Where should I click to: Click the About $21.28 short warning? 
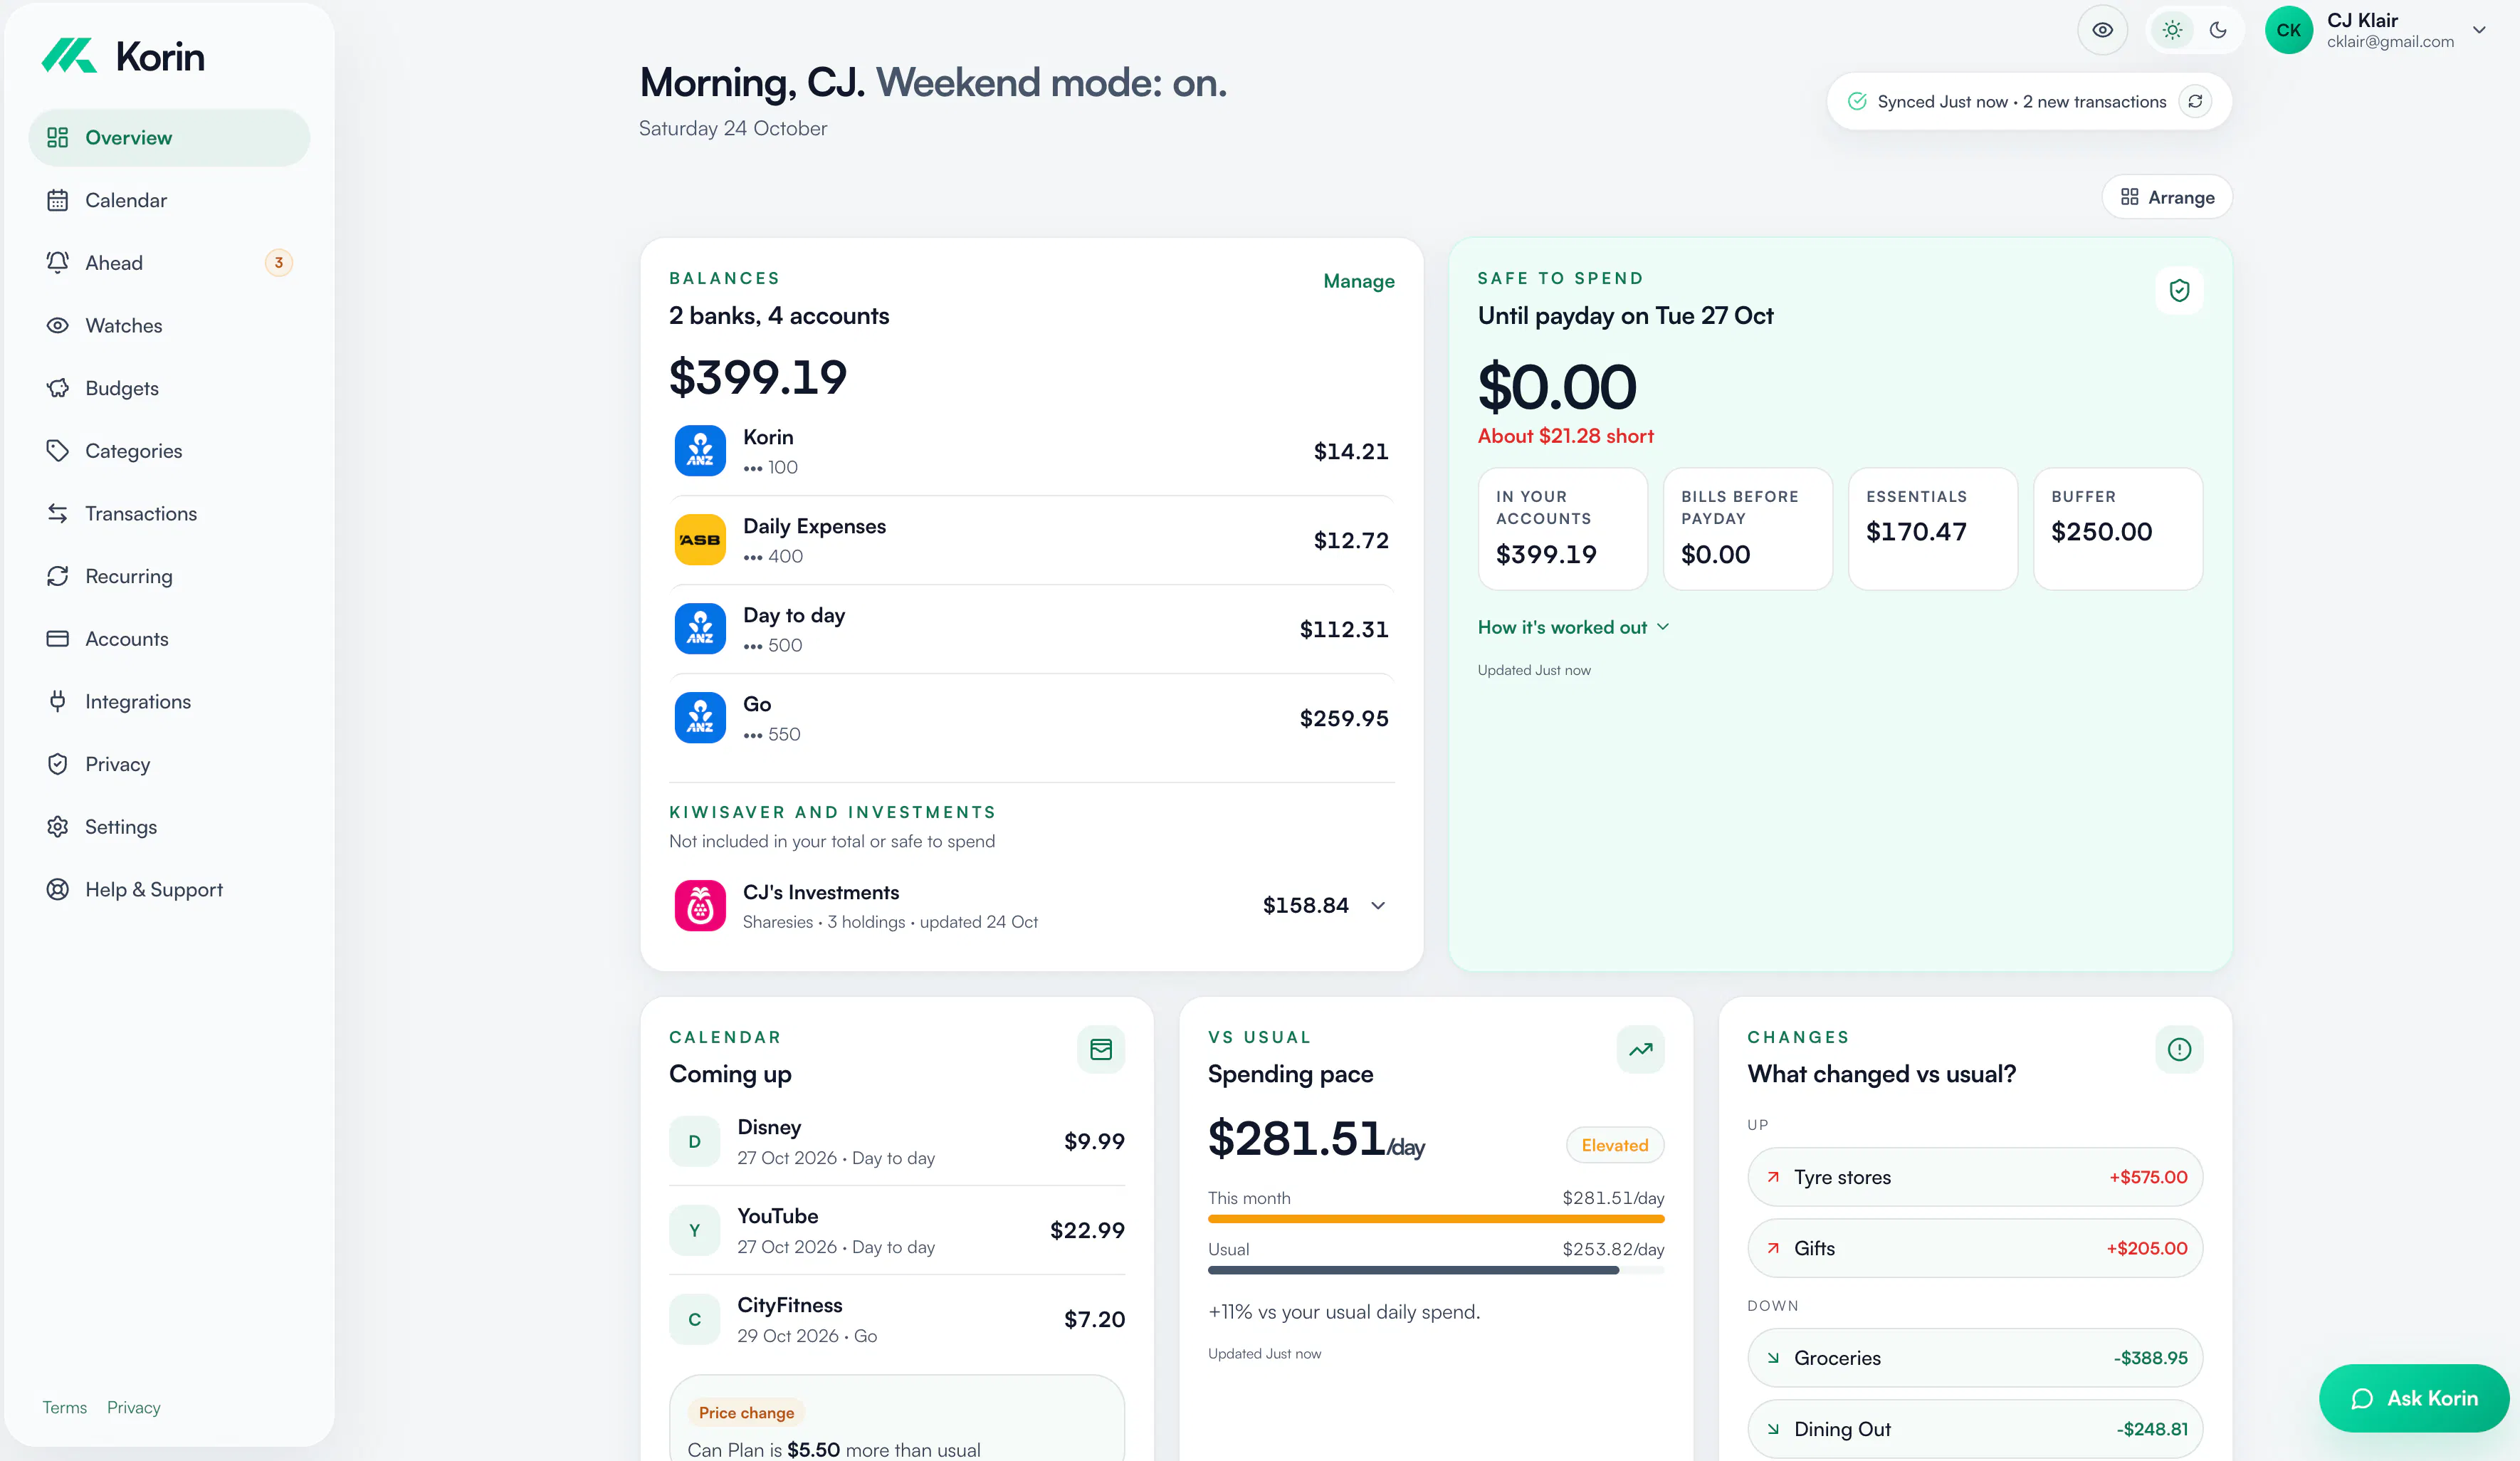[1566, 436]
